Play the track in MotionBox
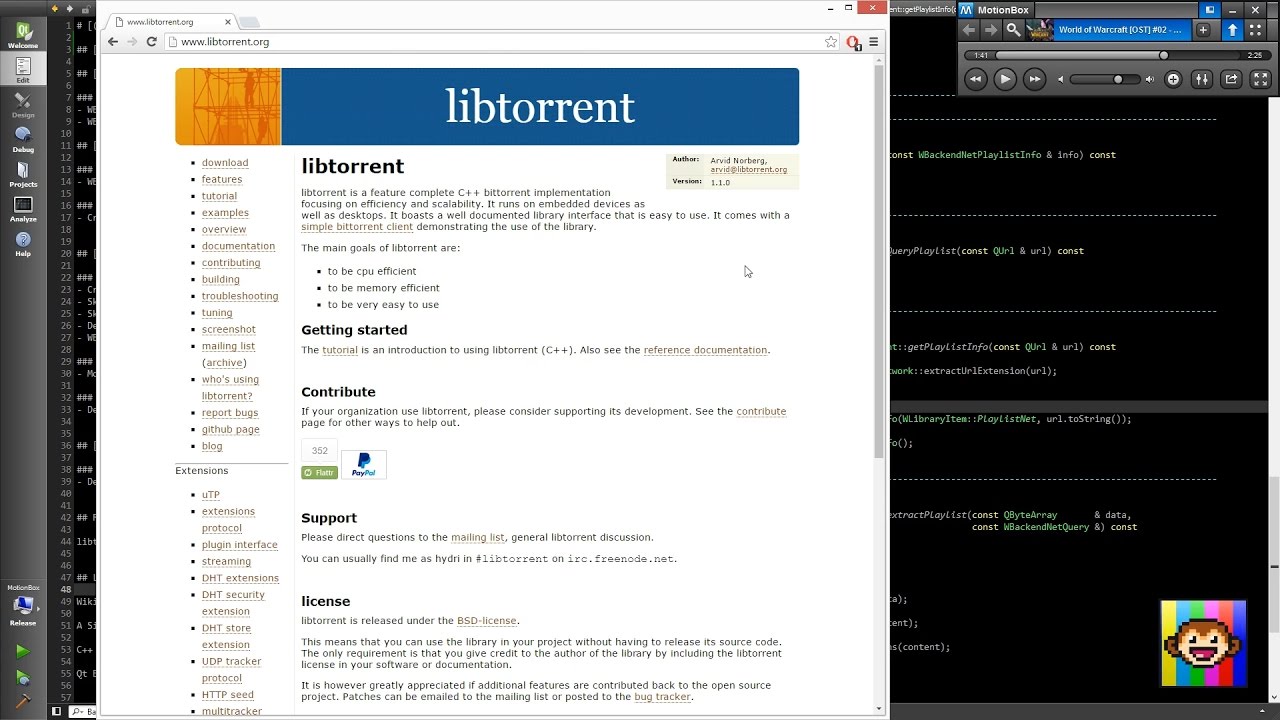The height and width of the screenshot is (720, 1280). (x=1005, y=79)
